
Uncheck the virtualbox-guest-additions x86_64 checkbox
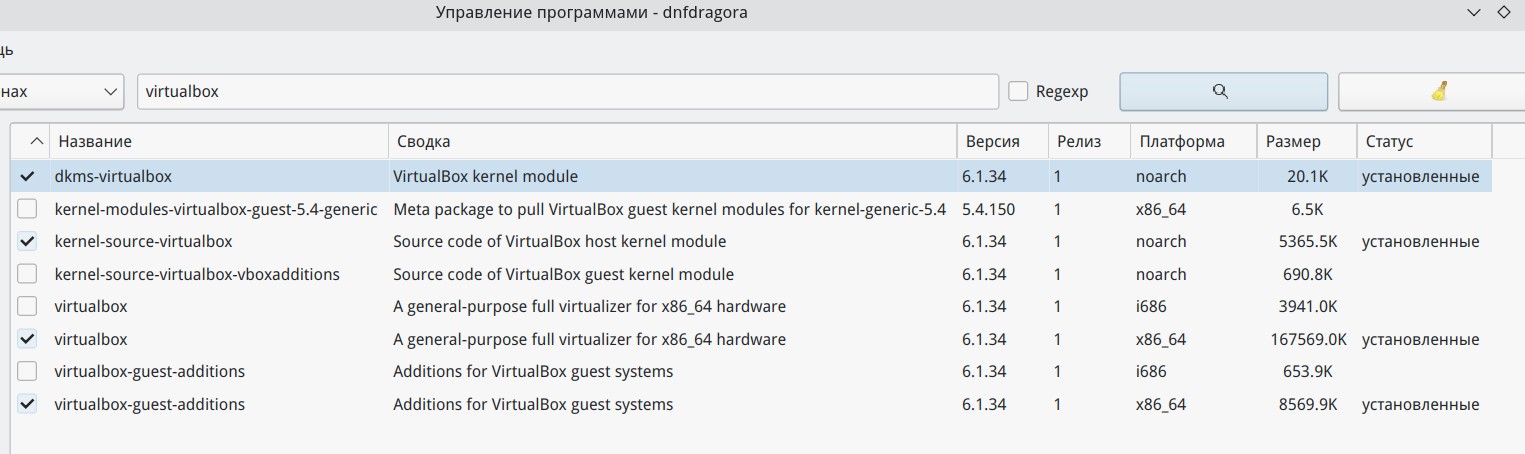pos(27,404)
